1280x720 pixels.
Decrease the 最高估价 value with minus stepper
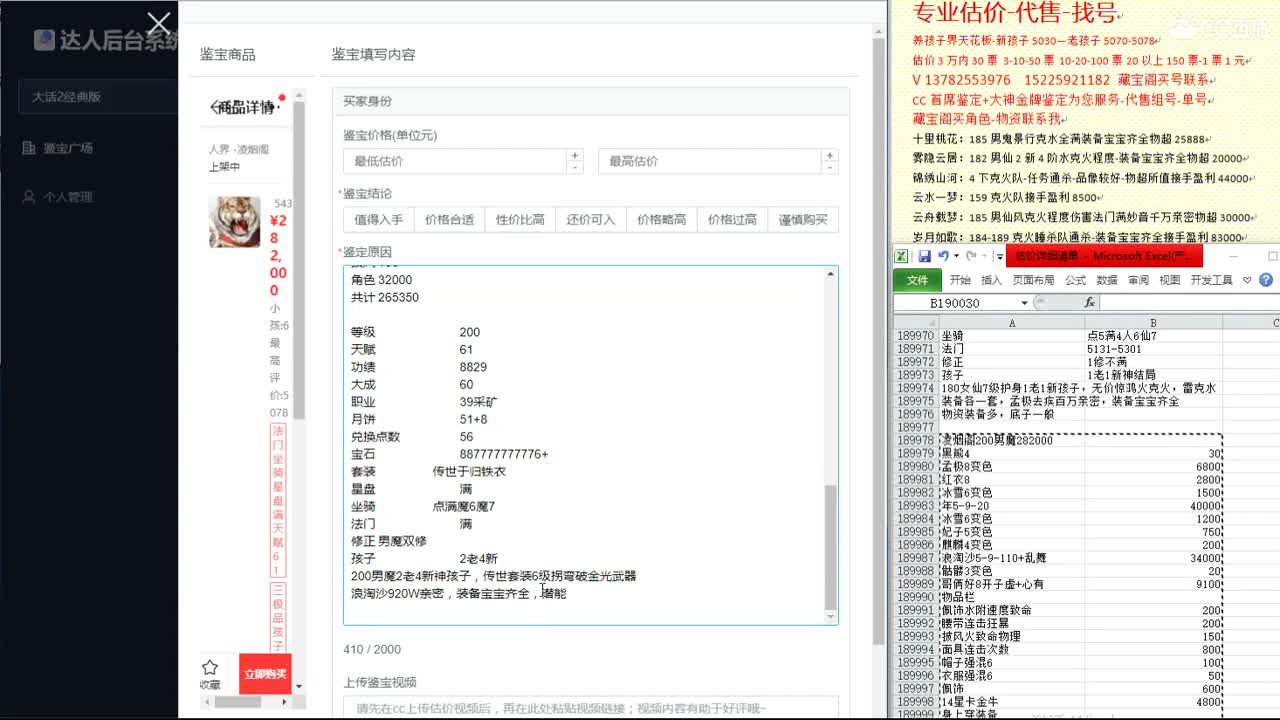pos(830,167)
